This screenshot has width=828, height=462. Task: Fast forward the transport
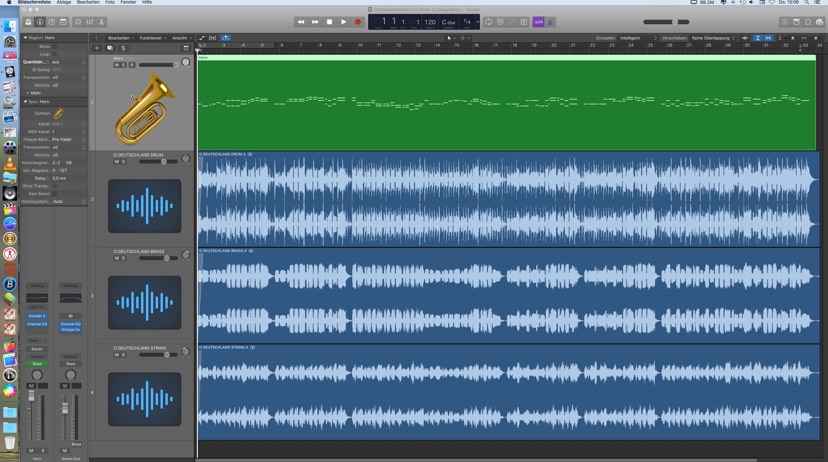(315, 22)
